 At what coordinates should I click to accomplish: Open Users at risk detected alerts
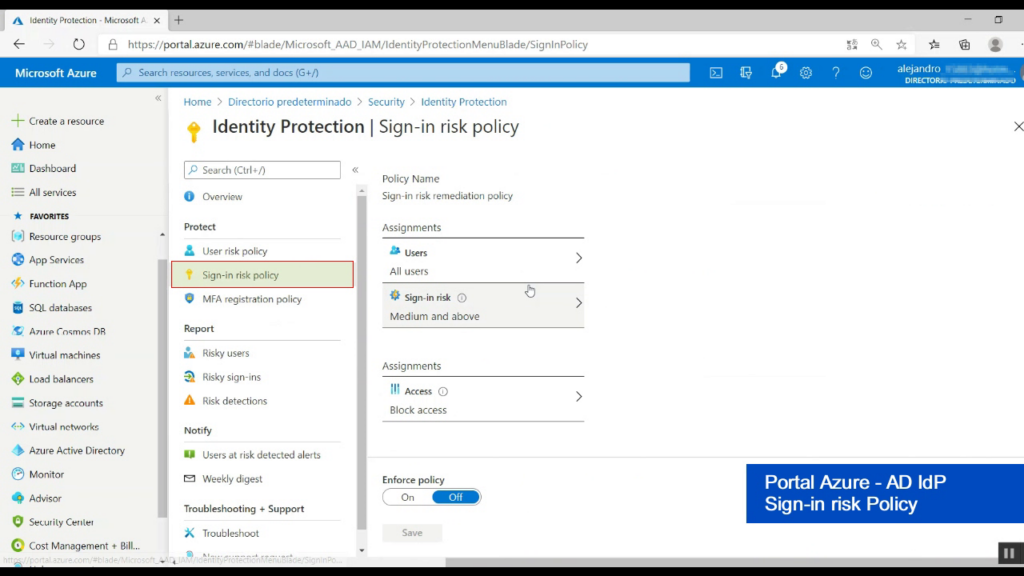tap(262, 455)
